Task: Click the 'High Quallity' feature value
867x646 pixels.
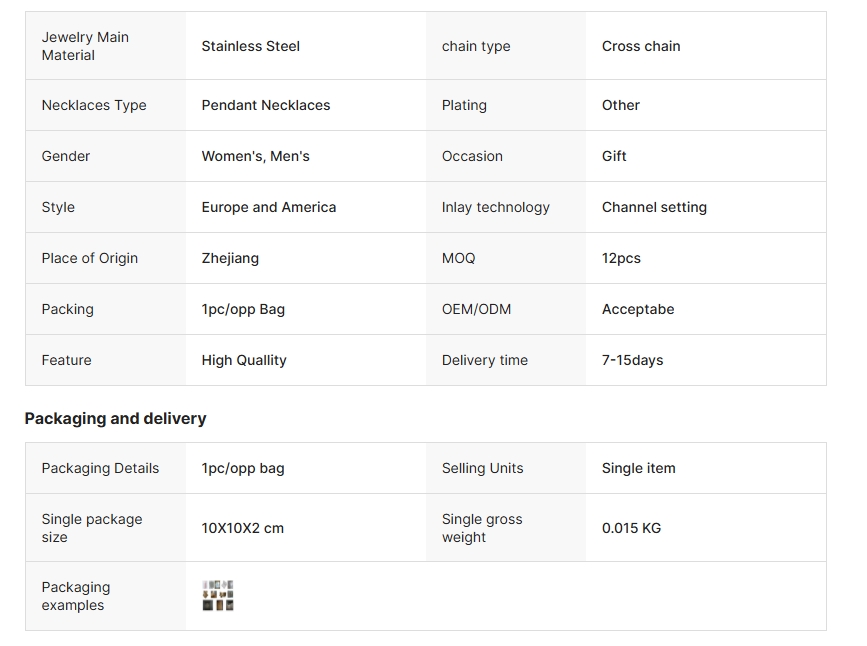Action: [244, 360]
